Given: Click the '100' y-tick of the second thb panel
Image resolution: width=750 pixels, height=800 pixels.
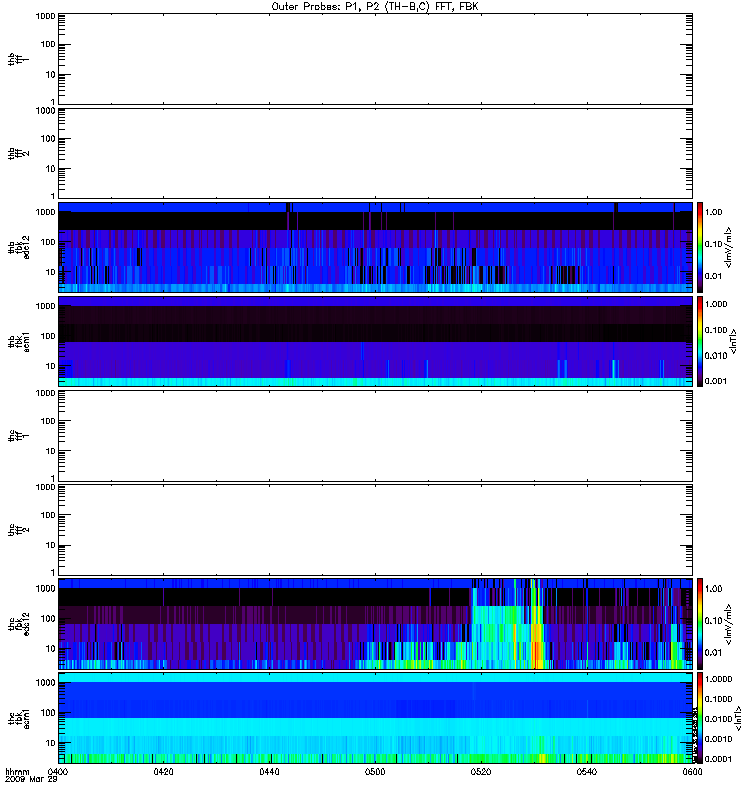Looking at the screenshot, I should tap(48, 139).
